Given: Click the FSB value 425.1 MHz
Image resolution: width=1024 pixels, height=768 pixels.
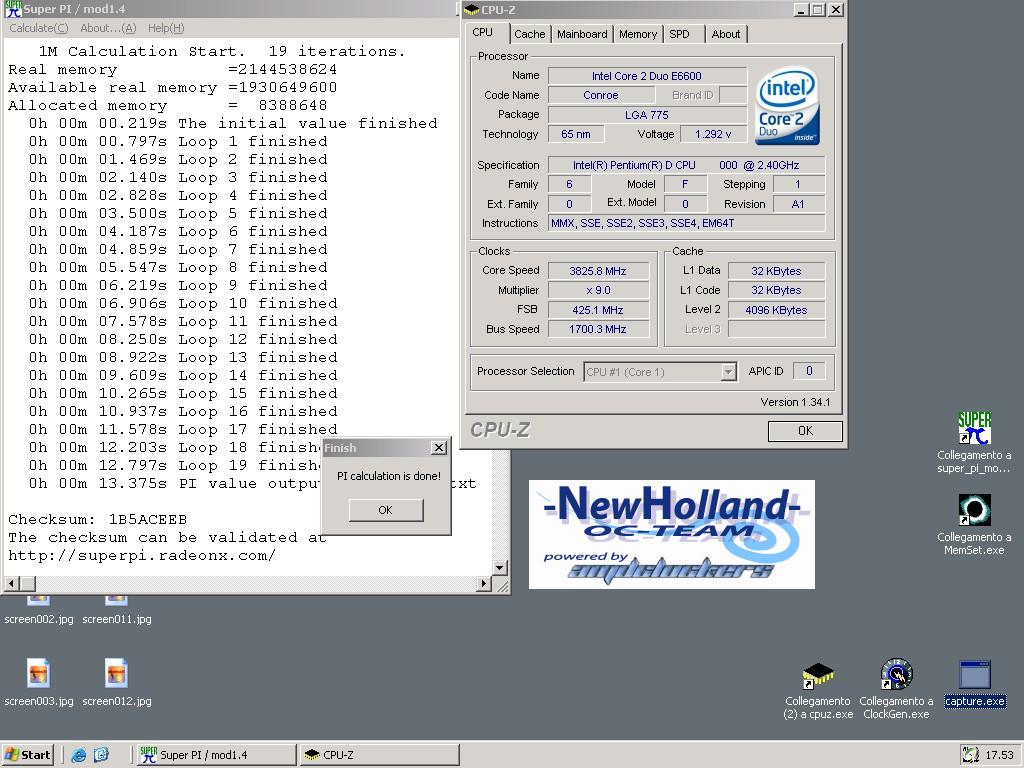Looking at the screenshot, I should [x=598, y=310].
